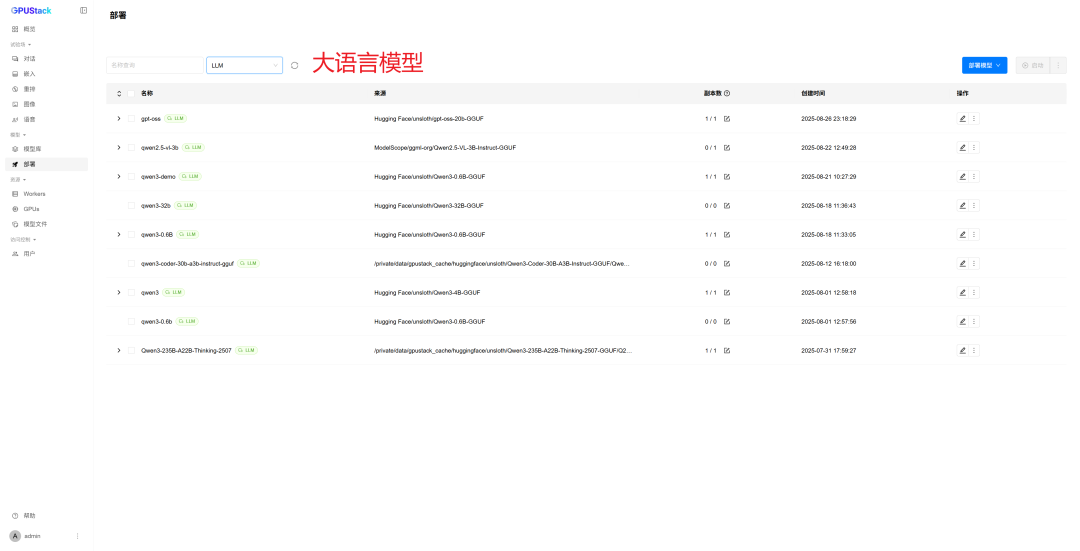Edit replica count for qwen2.5-vl-3b

point(727,147)
